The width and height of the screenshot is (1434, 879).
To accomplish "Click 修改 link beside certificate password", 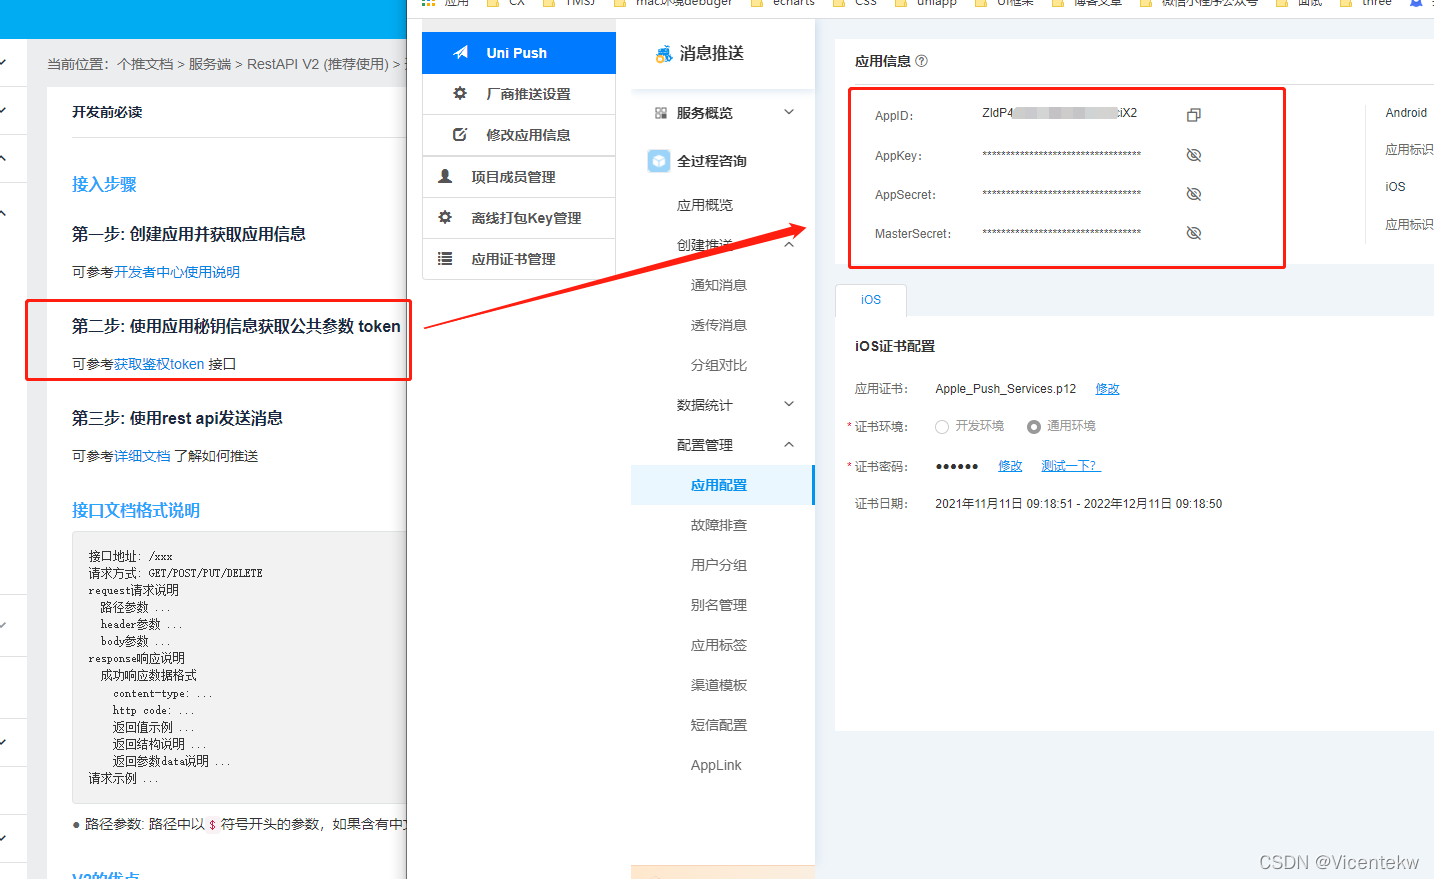I will tap(1010, 466).
